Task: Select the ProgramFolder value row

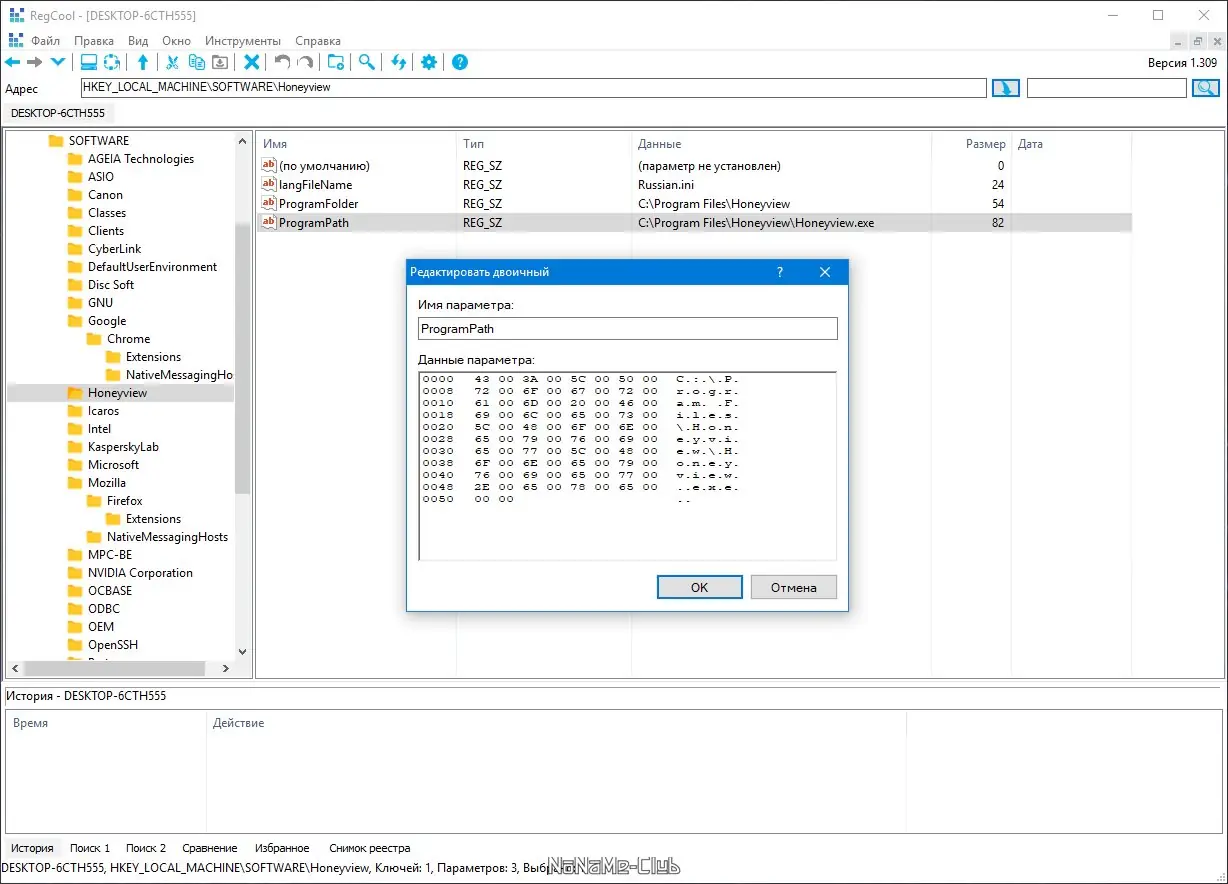Action: click(694, 204)
